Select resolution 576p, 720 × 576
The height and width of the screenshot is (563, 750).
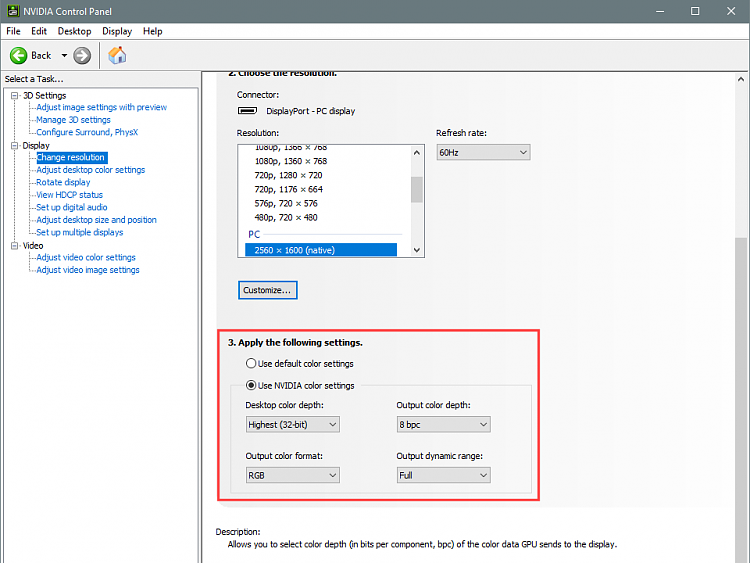tap(286, 203)
